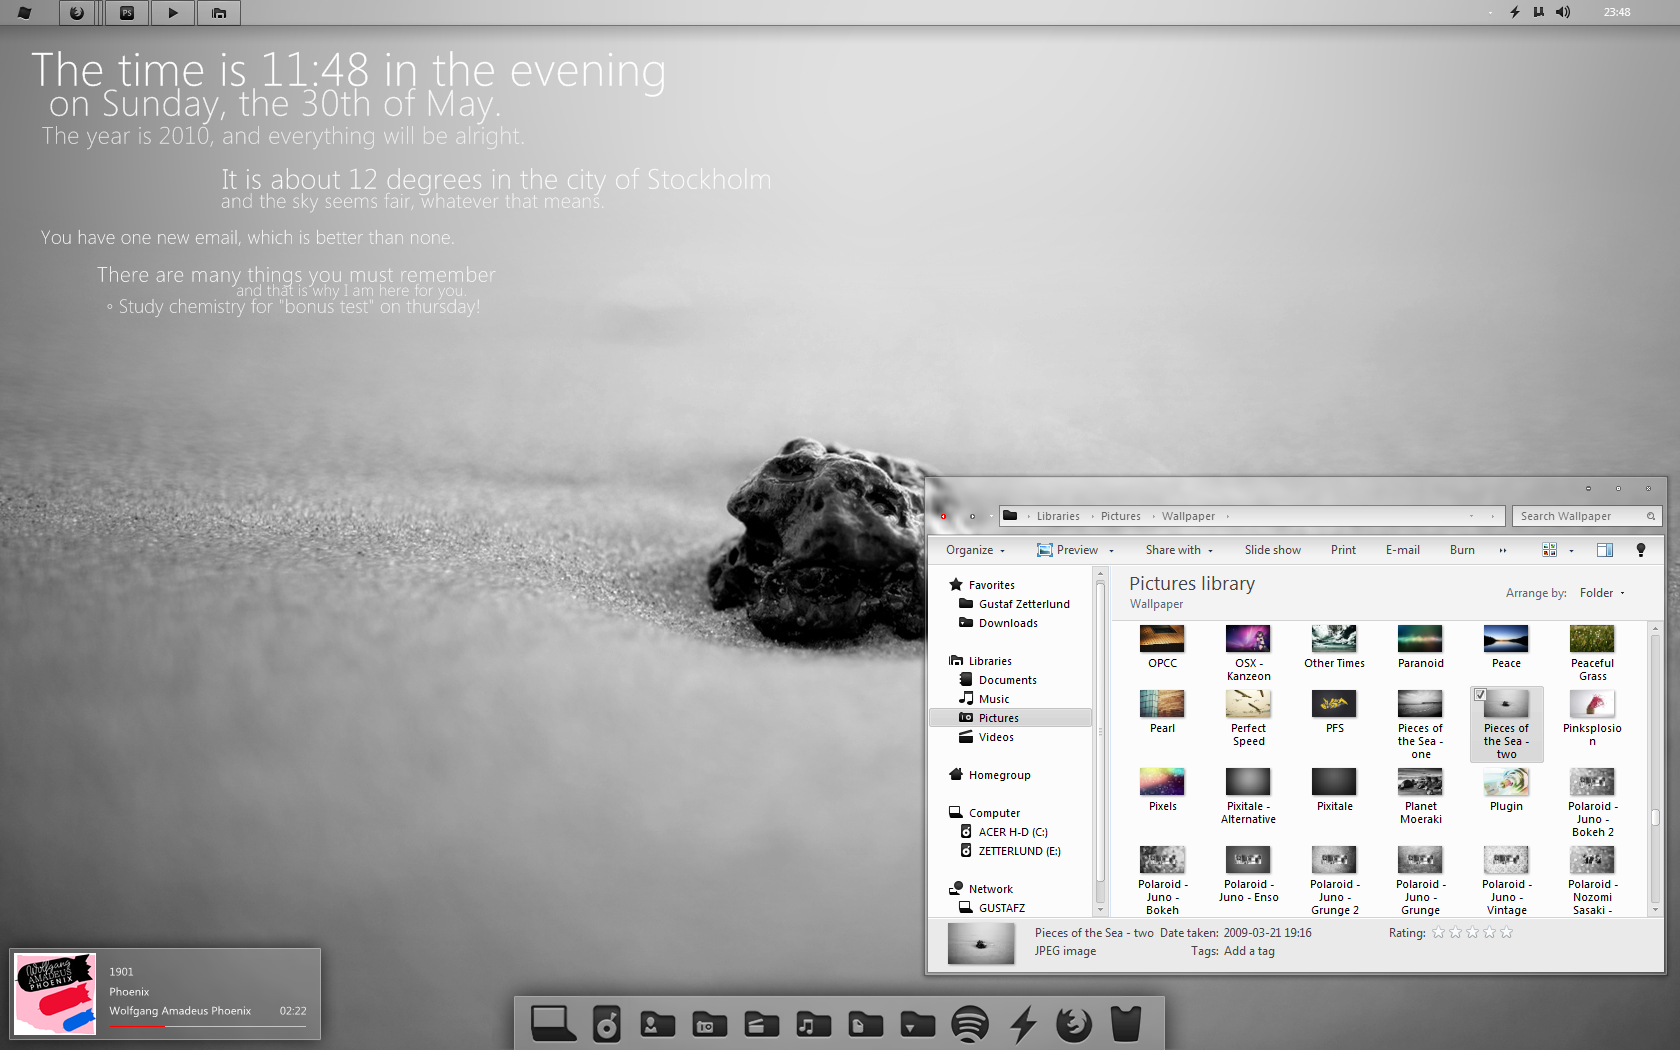This screenshot has height=1050, width=1680.
Task: Switch to Photoshop in the top taskbar
Action: tap(127, 13)
